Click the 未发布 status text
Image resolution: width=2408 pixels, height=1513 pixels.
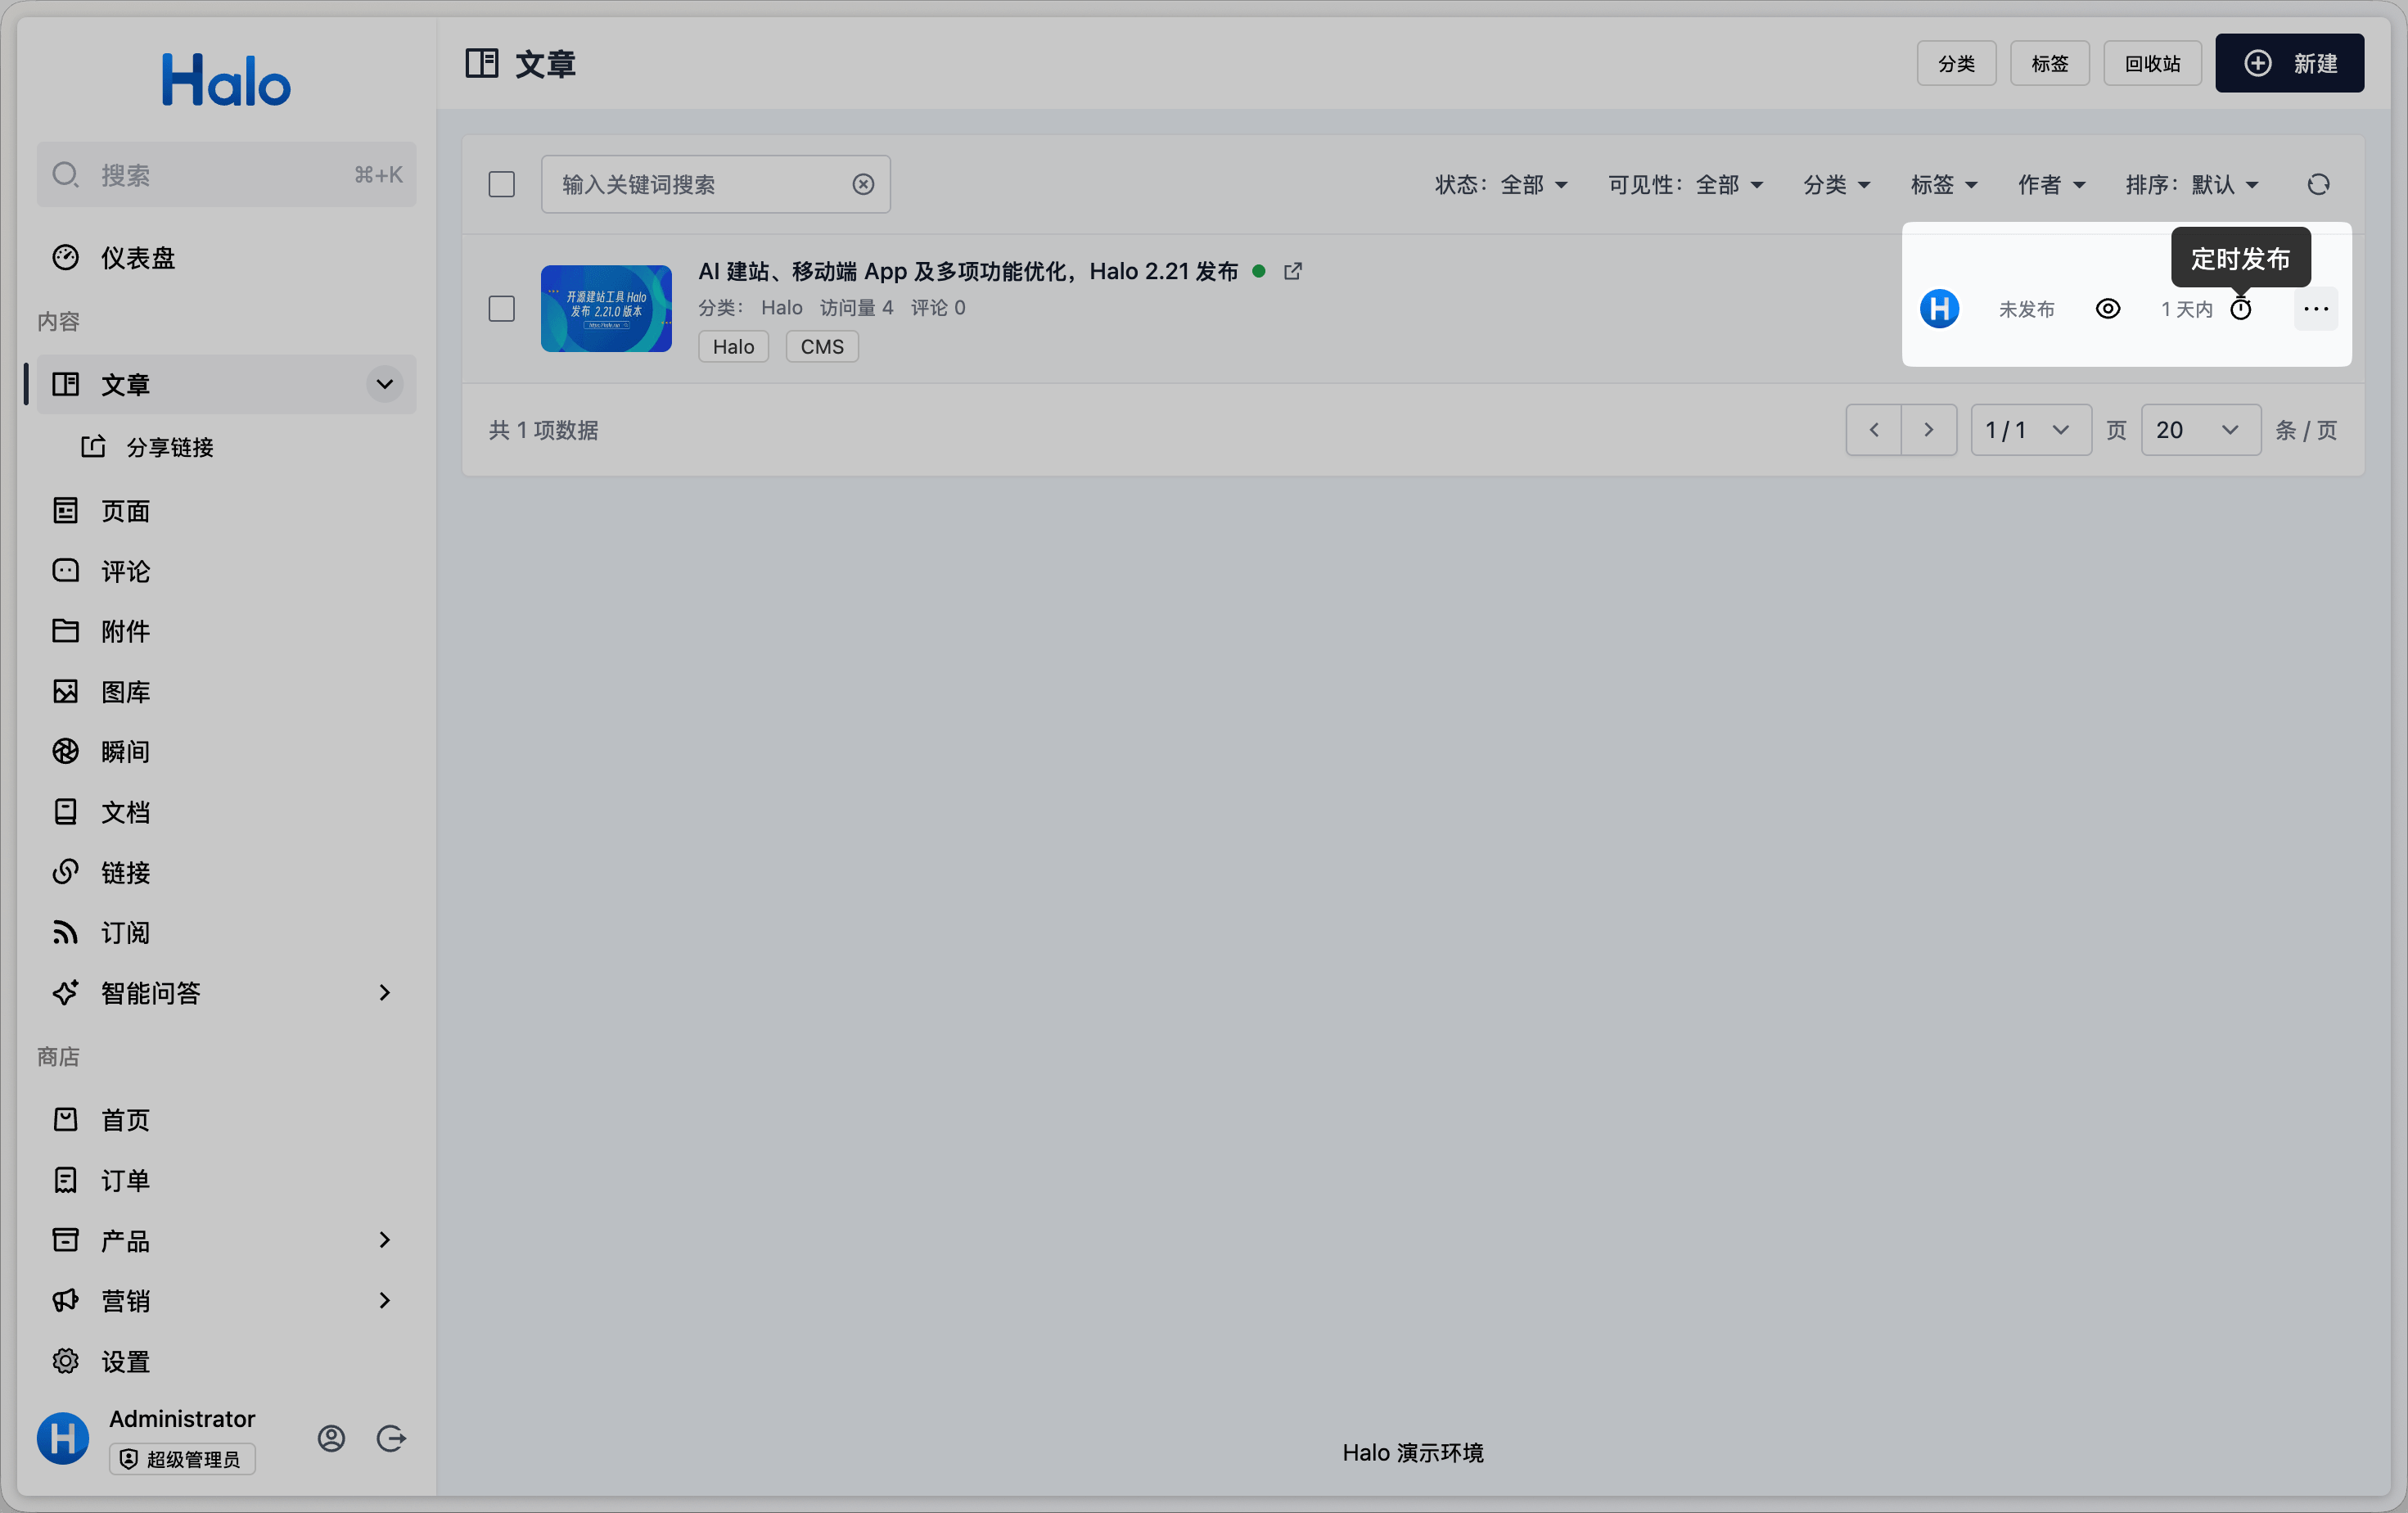tap(2027, 309)
